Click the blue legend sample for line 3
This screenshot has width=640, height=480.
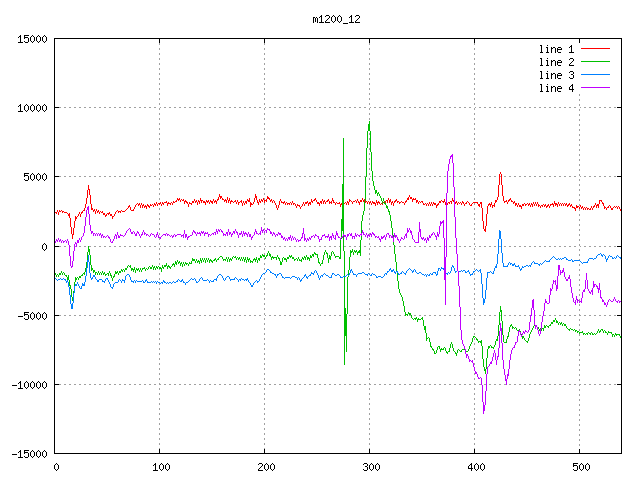coord(596,75)
